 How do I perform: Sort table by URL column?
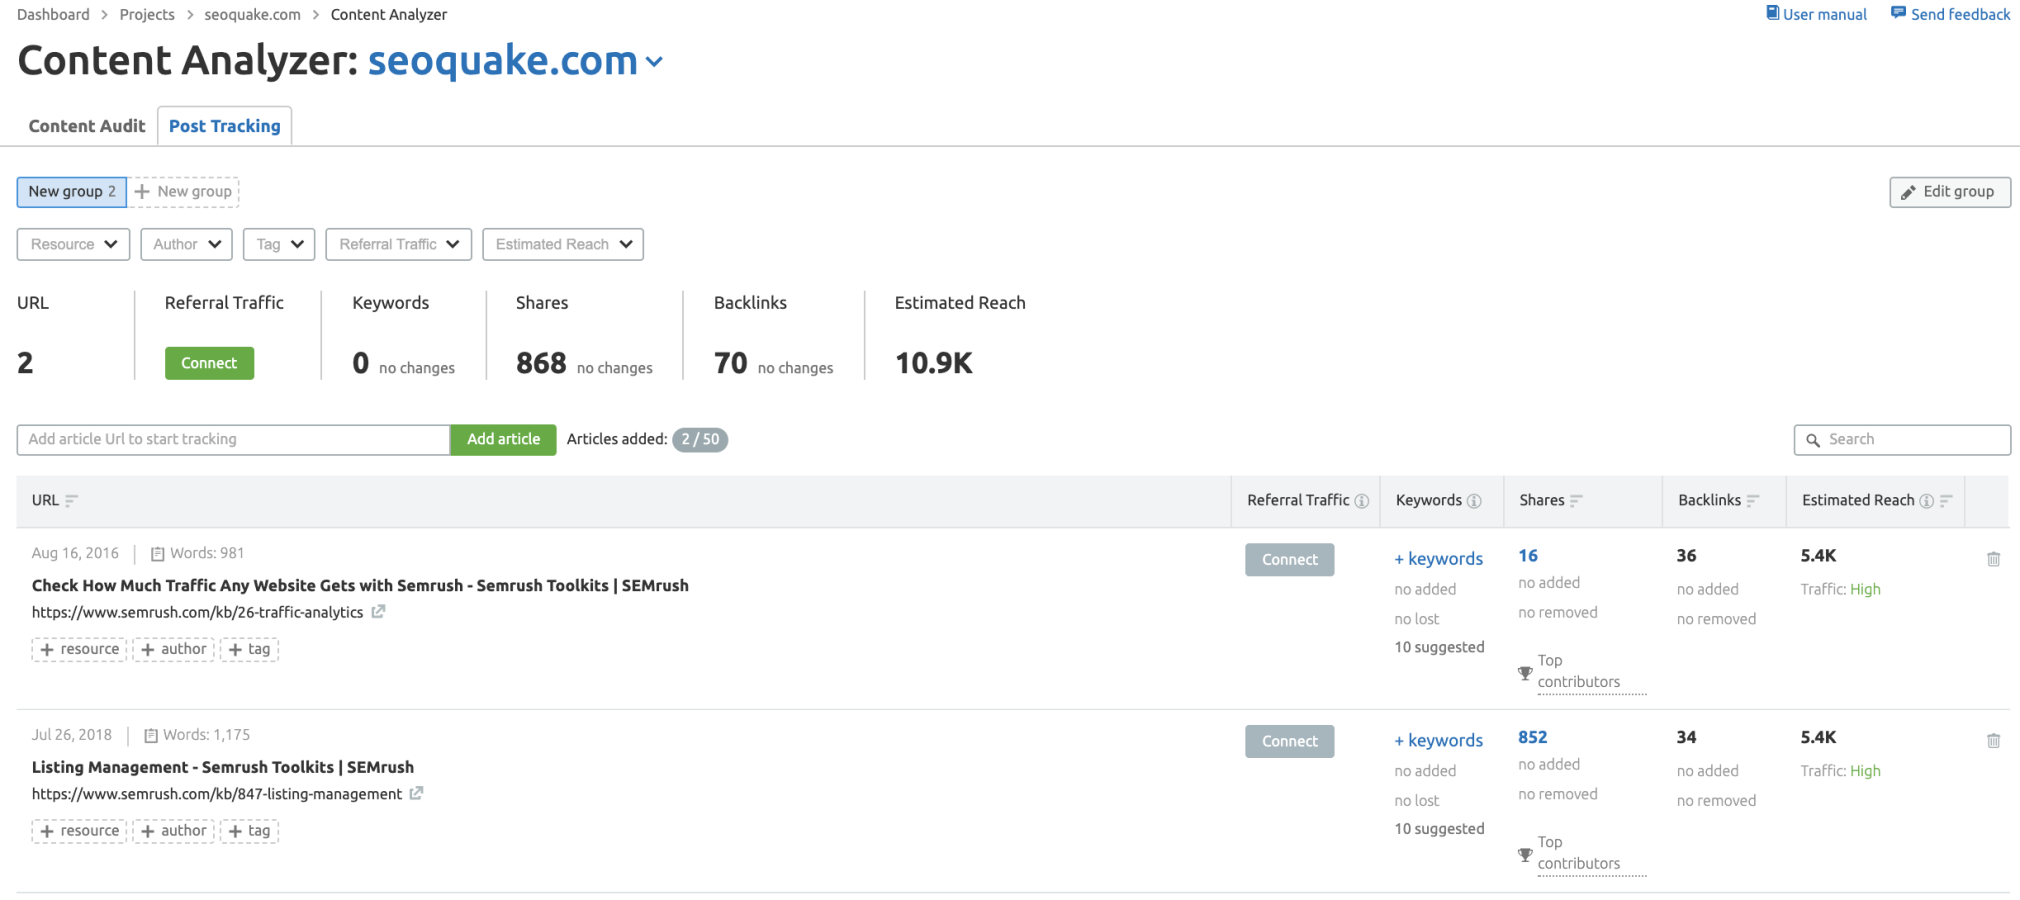pos(71,501)
